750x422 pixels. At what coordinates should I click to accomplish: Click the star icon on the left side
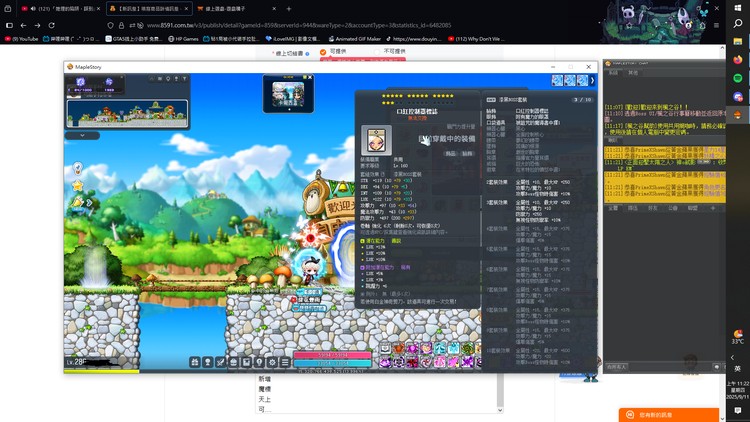point(77,185)
